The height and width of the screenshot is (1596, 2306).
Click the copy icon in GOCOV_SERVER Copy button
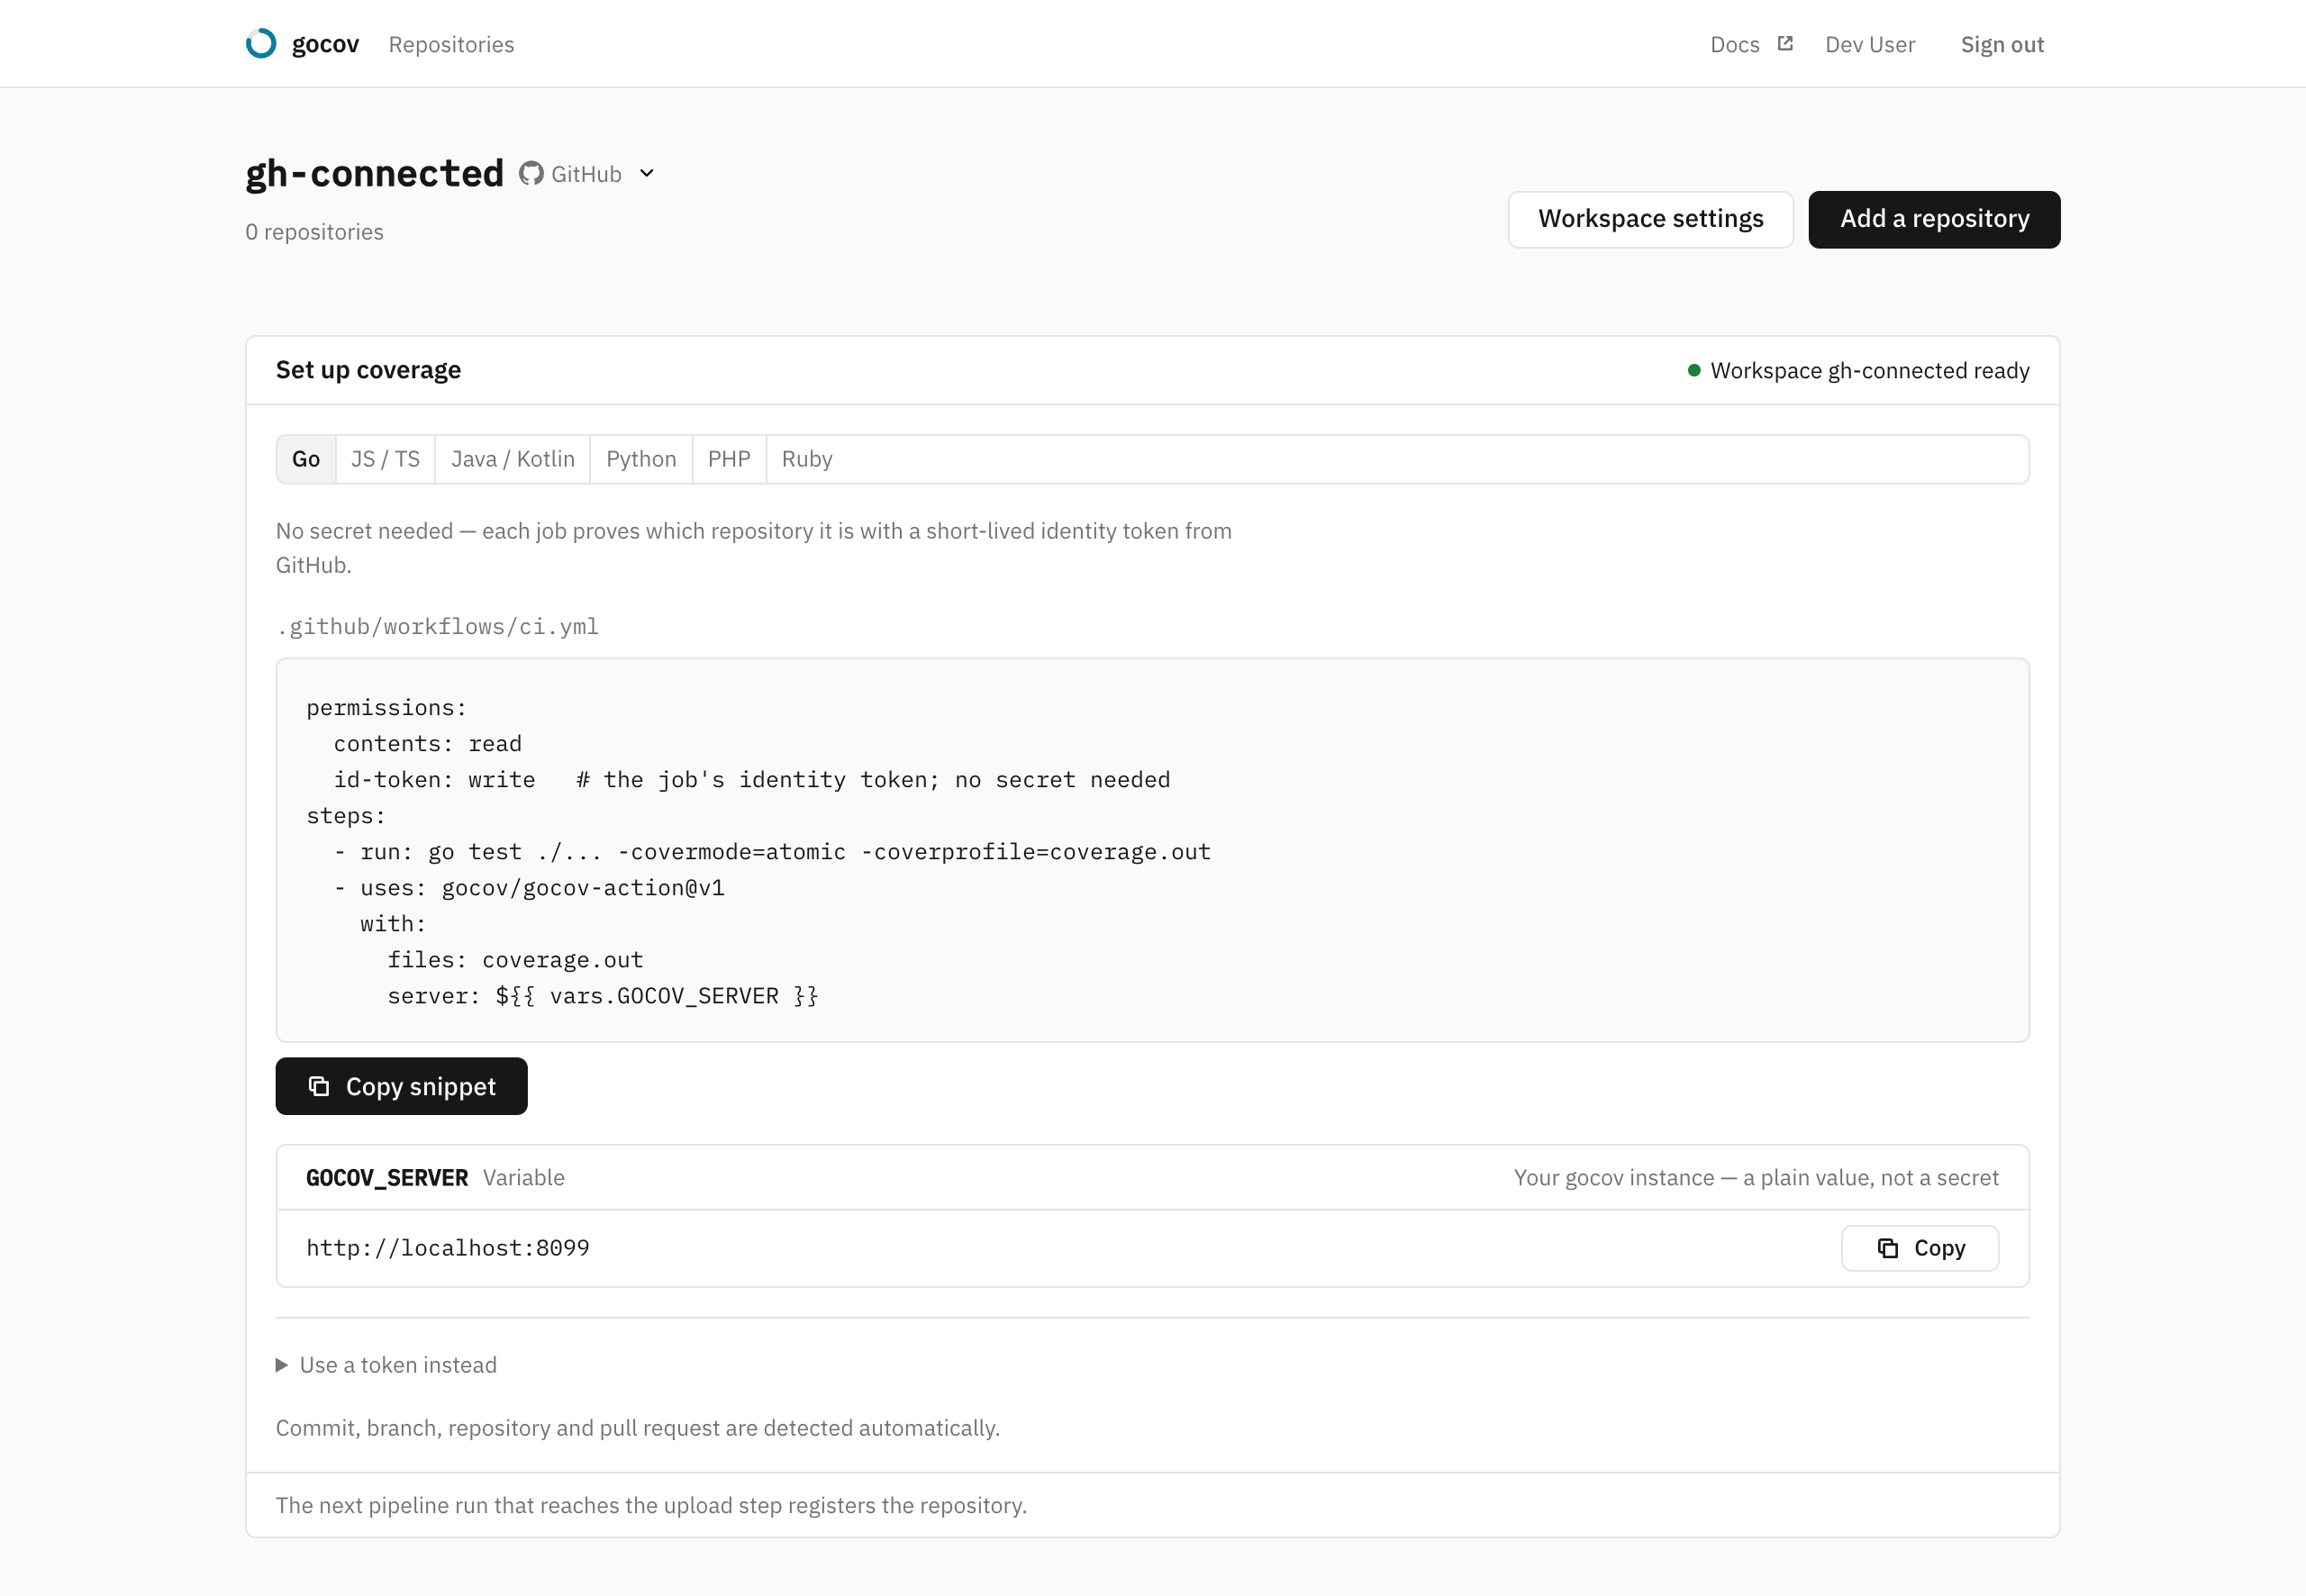(1887, 1248)
